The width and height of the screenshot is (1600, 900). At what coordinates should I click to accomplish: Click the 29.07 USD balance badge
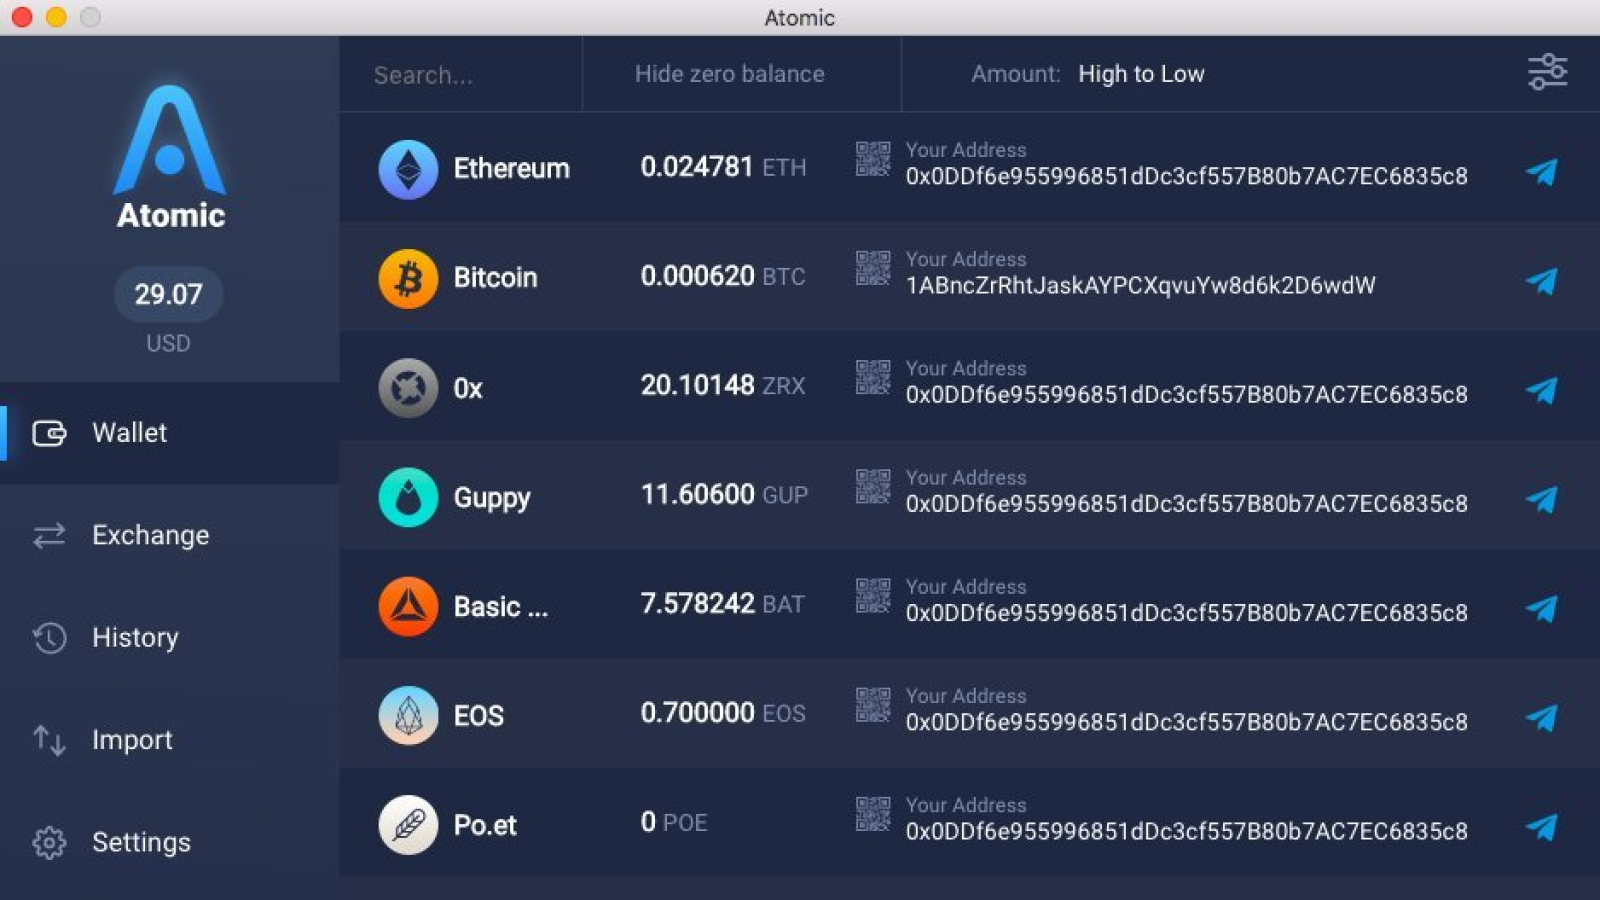(169, 294)
